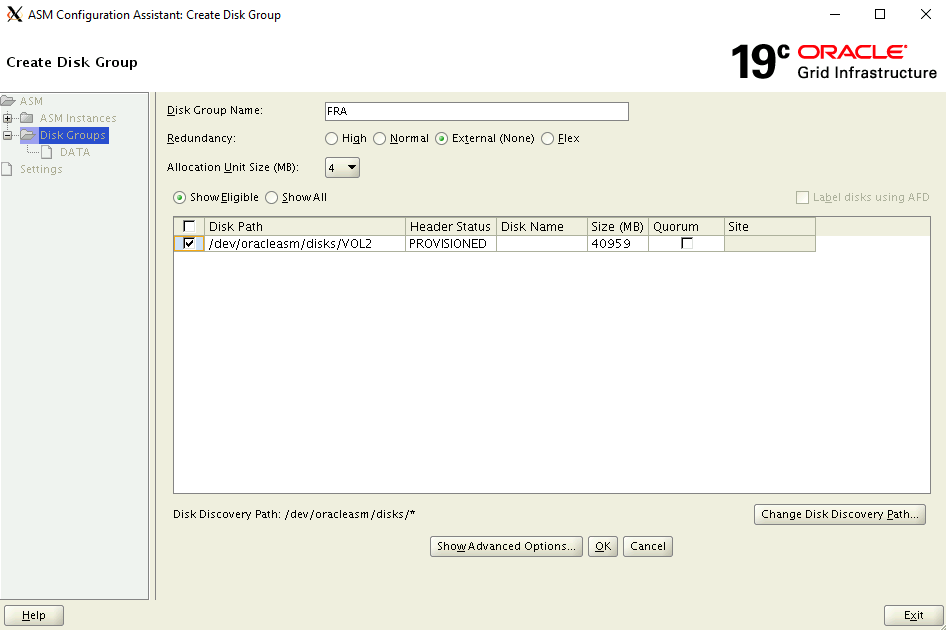
Task: Click the Settings page icon
Action: (x=7, y=169)
